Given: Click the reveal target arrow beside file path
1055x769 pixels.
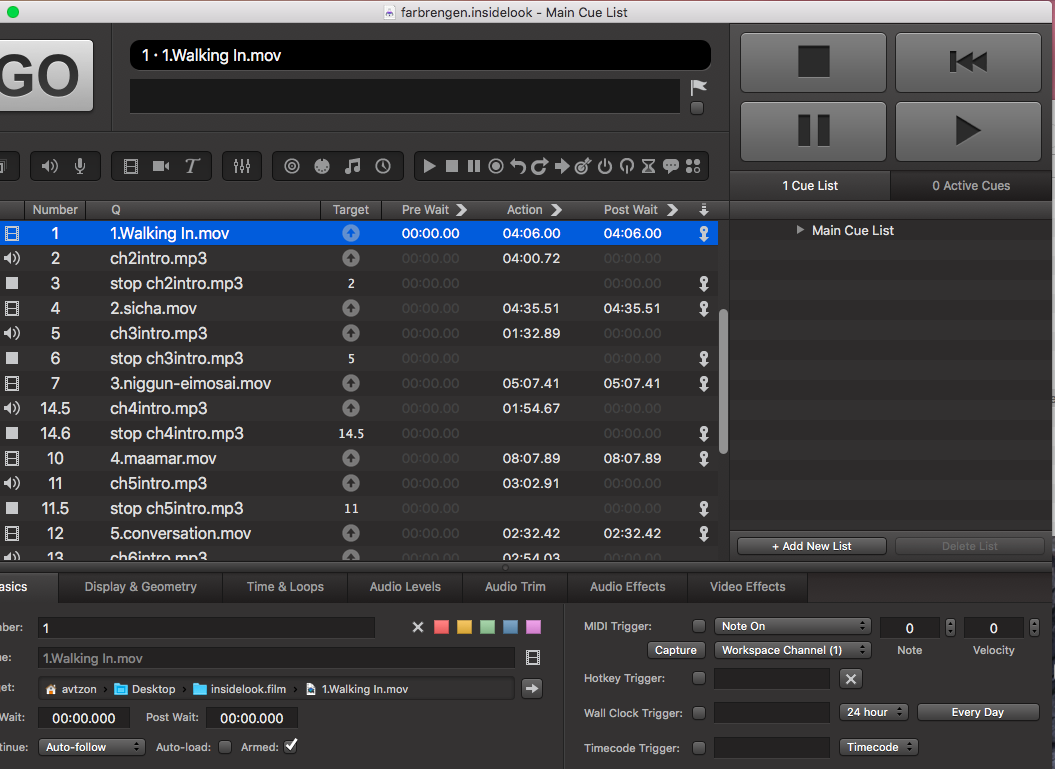Looking at the screenshot, I should pos(532,688).
